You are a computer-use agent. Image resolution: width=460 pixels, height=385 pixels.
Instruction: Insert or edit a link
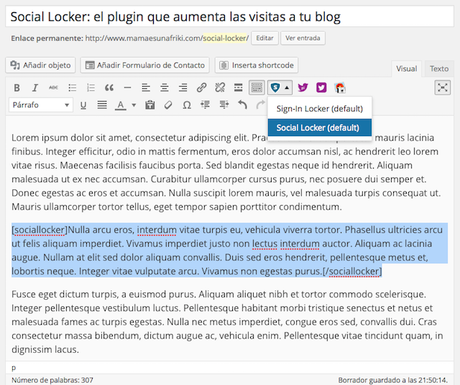coord(201,88)
